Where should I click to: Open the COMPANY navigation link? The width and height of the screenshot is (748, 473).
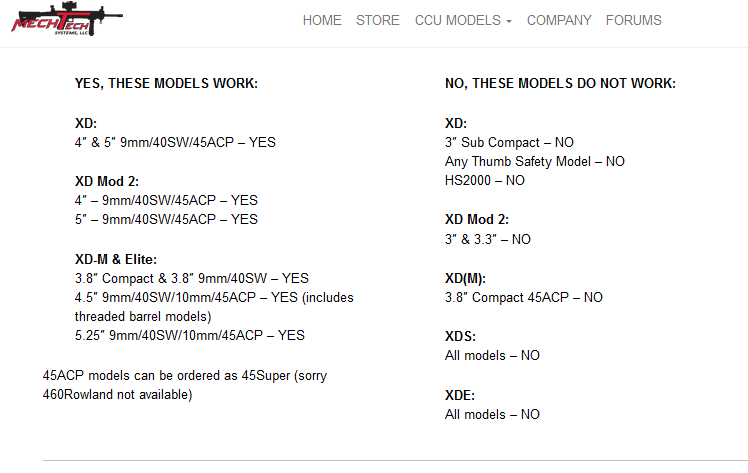click(x=559, y=21)
